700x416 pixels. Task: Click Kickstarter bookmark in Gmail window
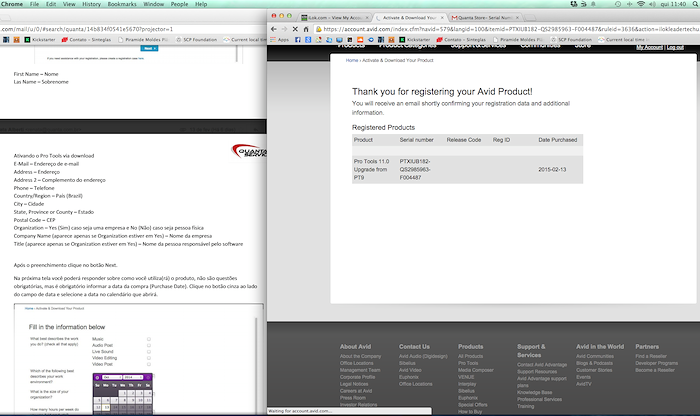[x=40, y=40]
